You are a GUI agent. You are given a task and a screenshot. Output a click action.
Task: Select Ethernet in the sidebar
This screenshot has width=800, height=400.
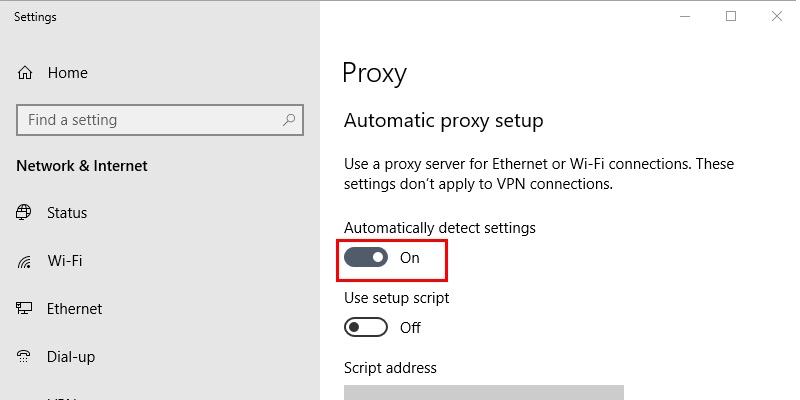pyautogui.click(x=74, y=309)
